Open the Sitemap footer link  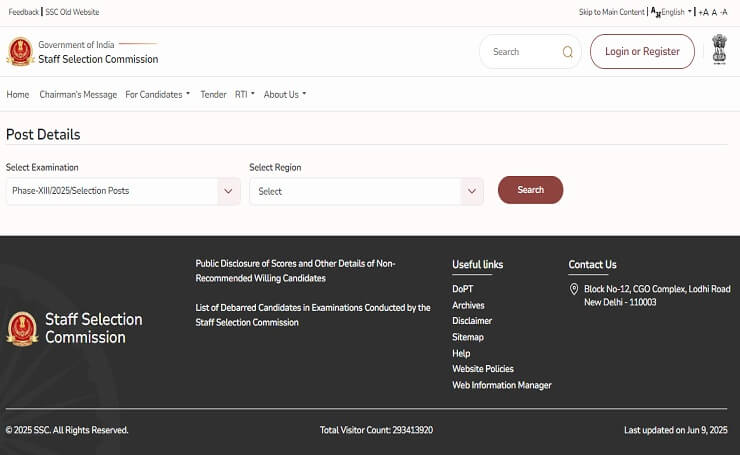point(468,337)
